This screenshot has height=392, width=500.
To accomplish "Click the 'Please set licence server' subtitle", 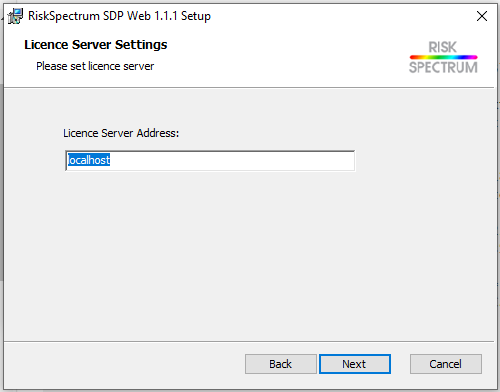I will tap(95, 66).
